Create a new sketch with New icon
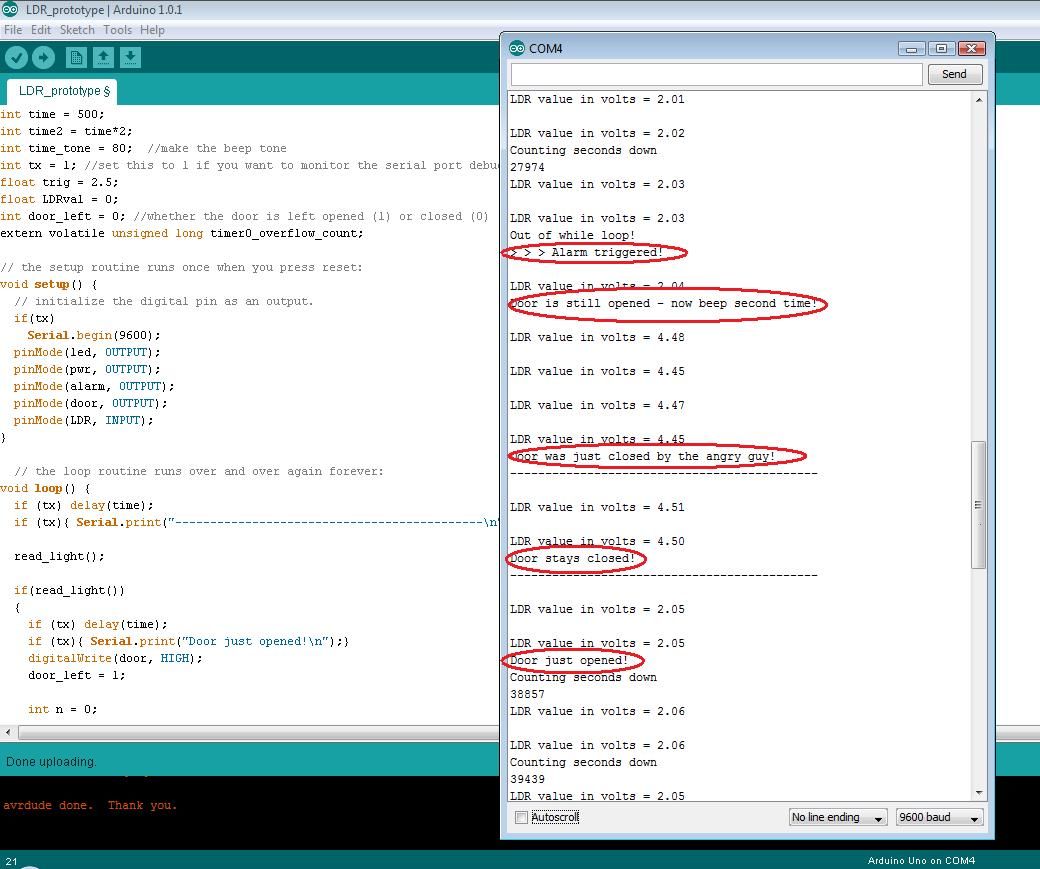The height and width of the screenshot is (869, 1040). (x=76, y=58)
